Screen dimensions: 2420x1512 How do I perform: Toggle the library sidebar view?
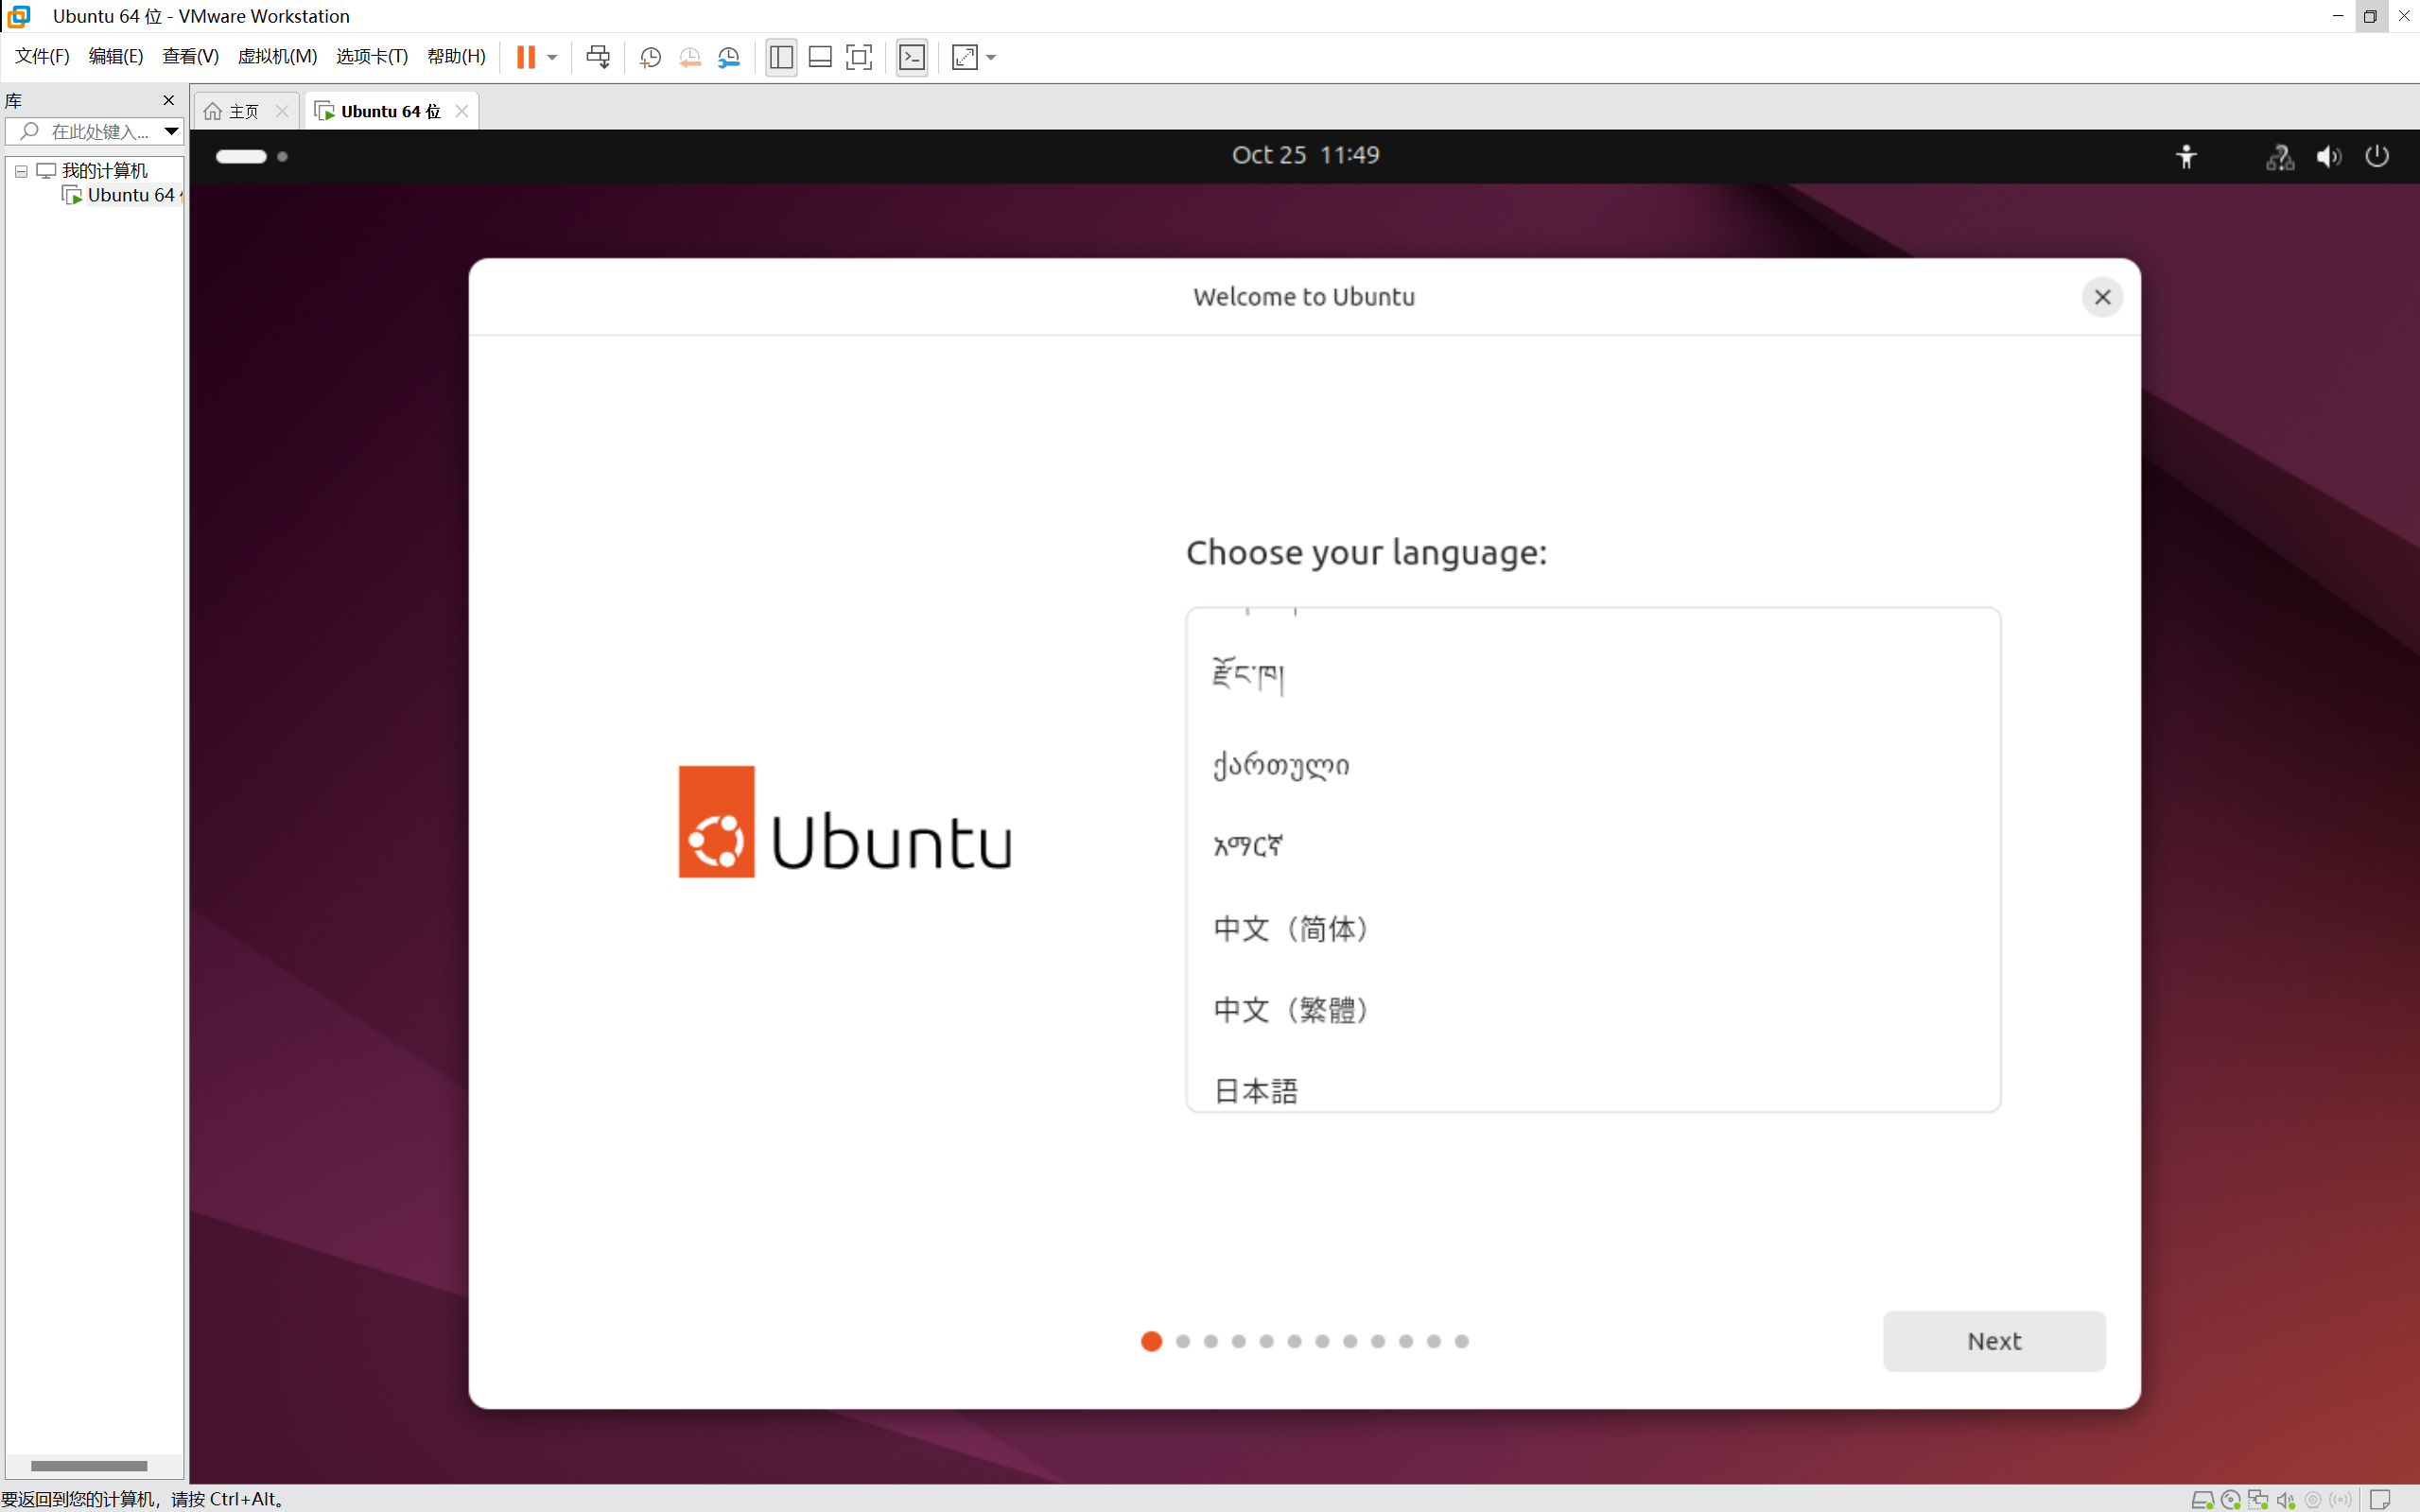(x=781, y=57)
